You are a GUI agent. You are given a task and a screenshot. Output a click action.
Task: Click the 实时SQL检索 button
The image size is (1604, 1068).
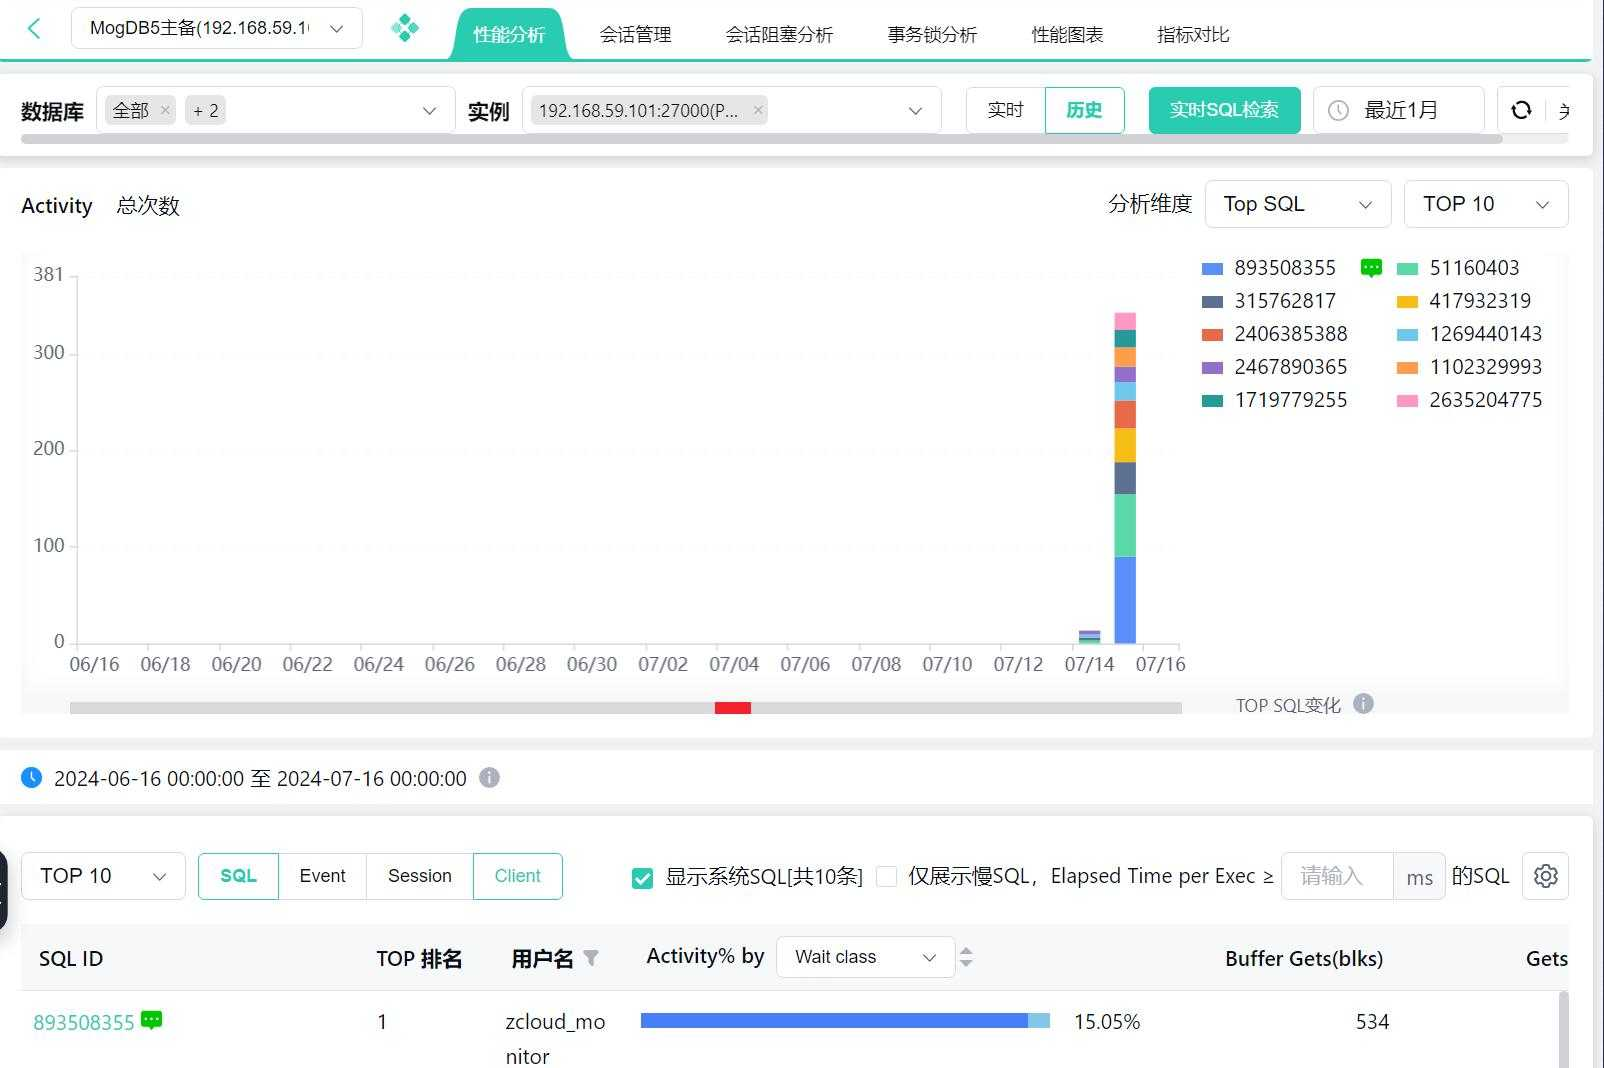click(x=1224, y=110)
